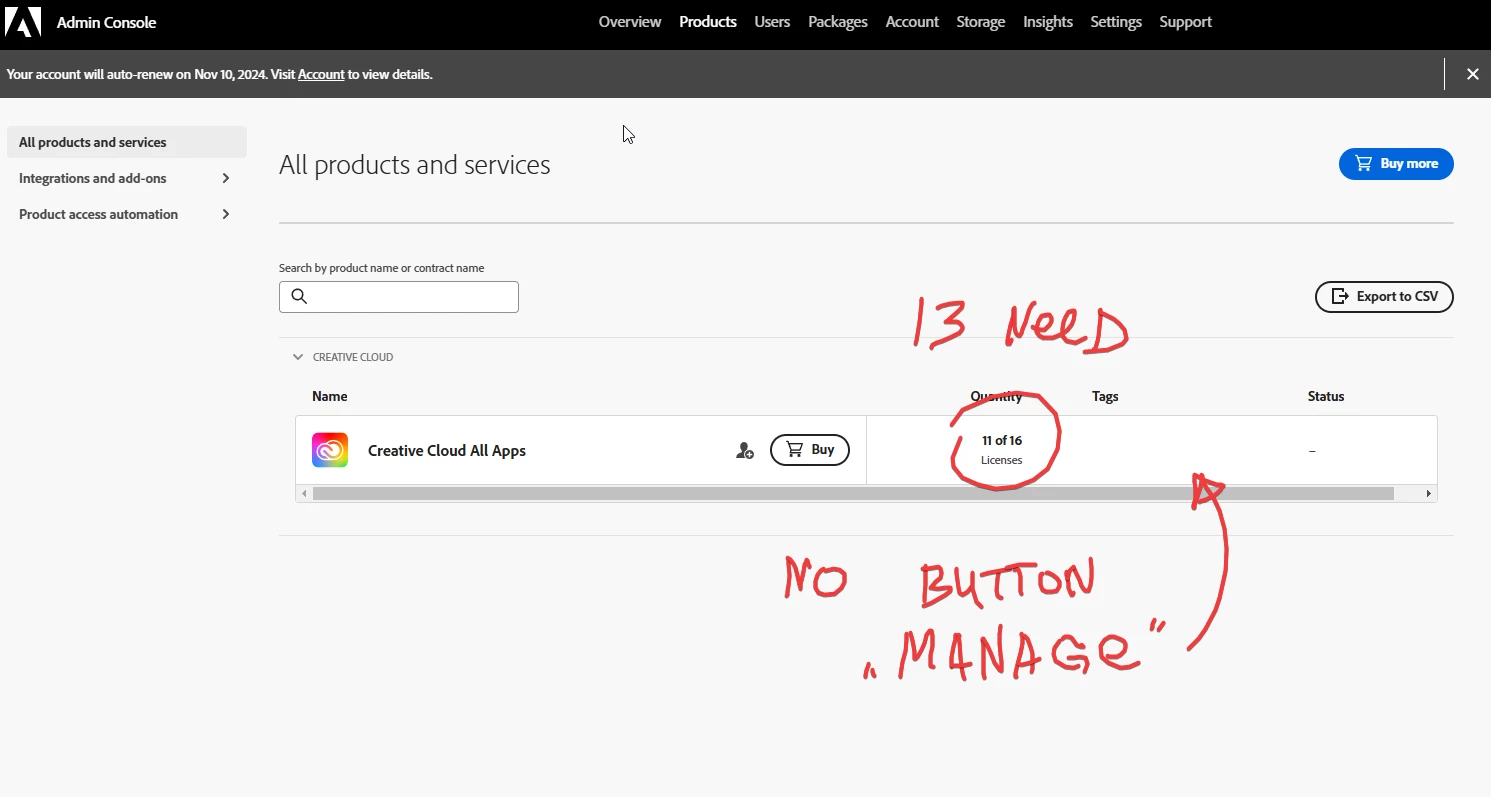Click the Status column header
Image resolution: width=1491 pixels, height=797 pixels.
(1326, 396)
